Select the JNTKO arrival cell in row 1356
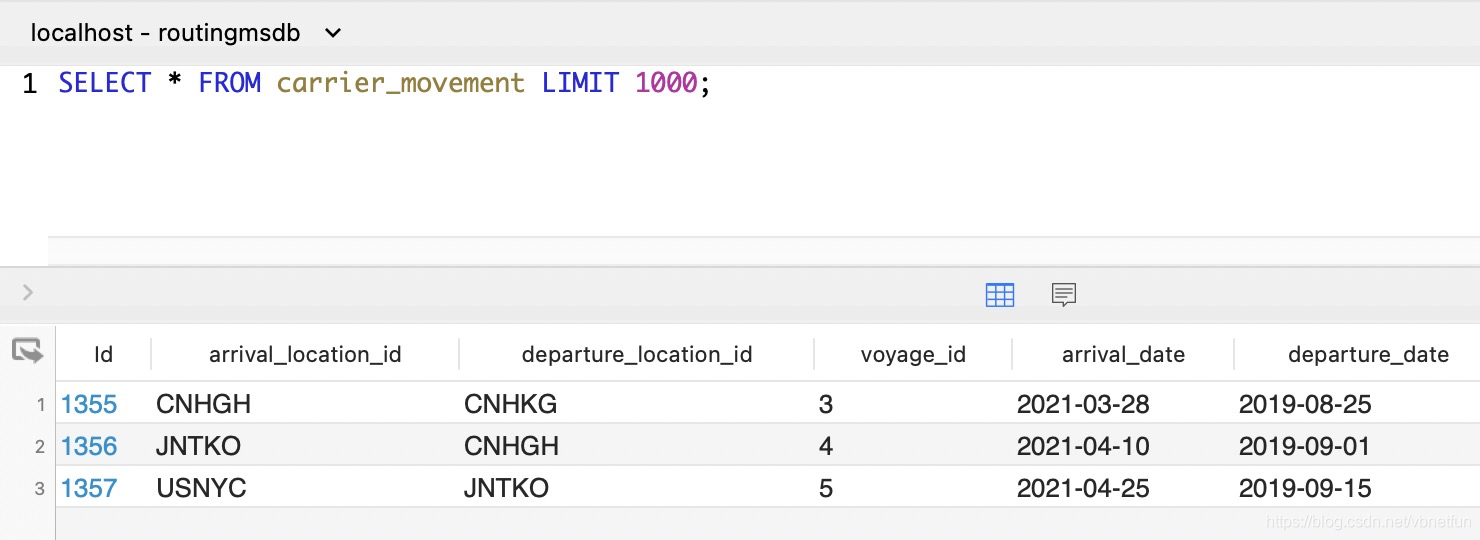Image resolution: width=1480 pixels, height=540 pixels. click(x=198, y=446)
